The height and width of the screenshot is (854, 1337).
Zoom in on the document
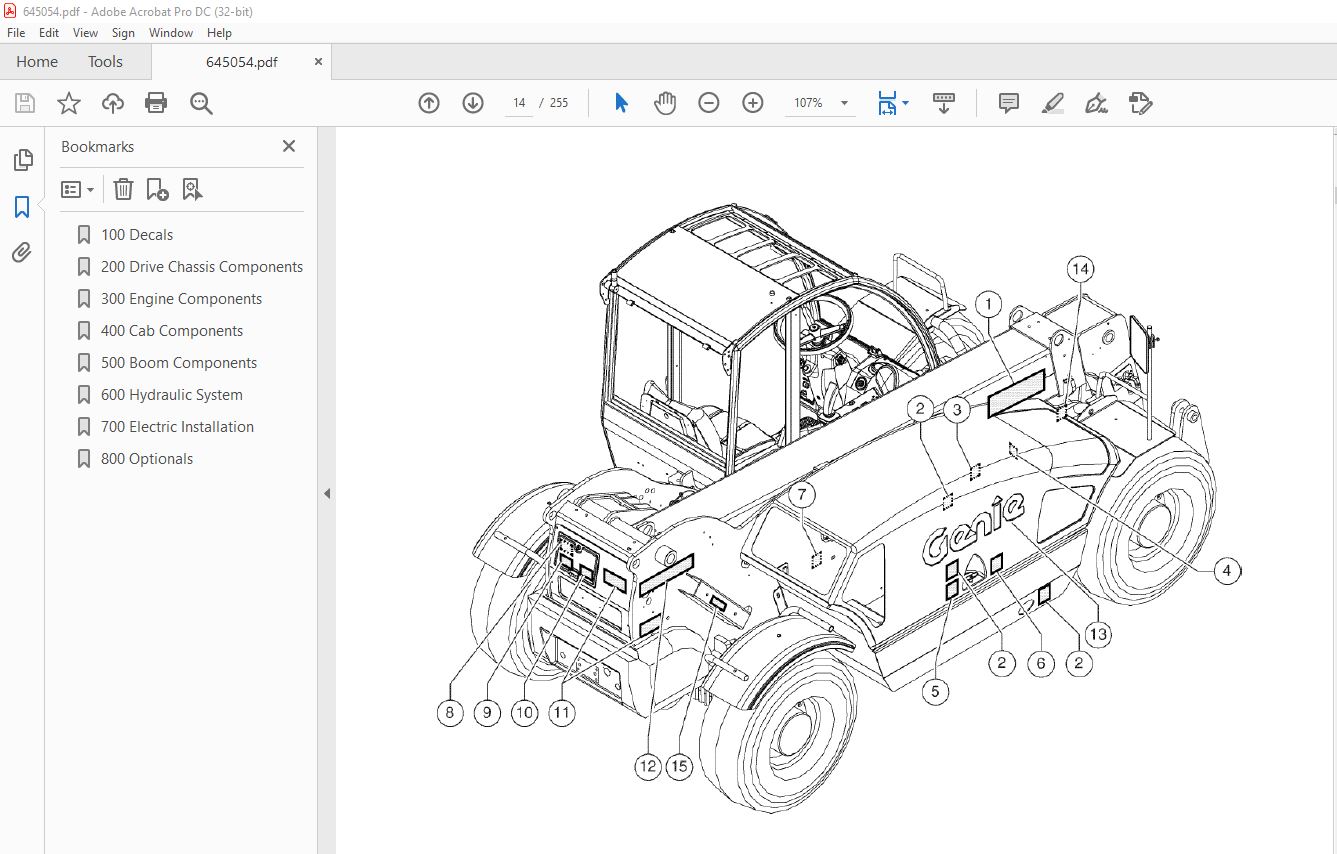coord(752,102)
